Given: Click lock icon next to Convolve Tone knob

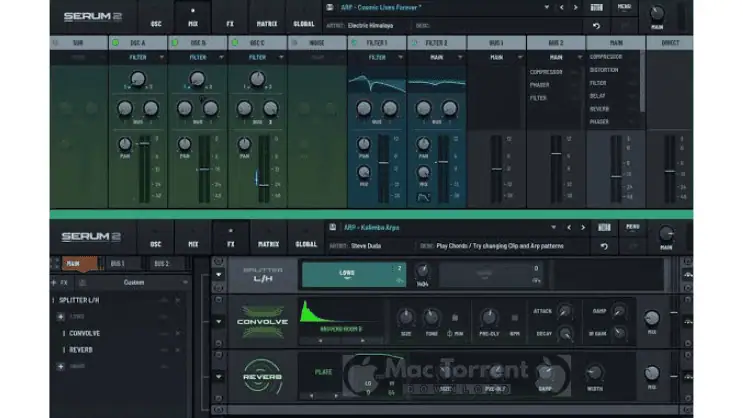Looking at the screenshot, I should pyautogui.click(x=455, y=318).
